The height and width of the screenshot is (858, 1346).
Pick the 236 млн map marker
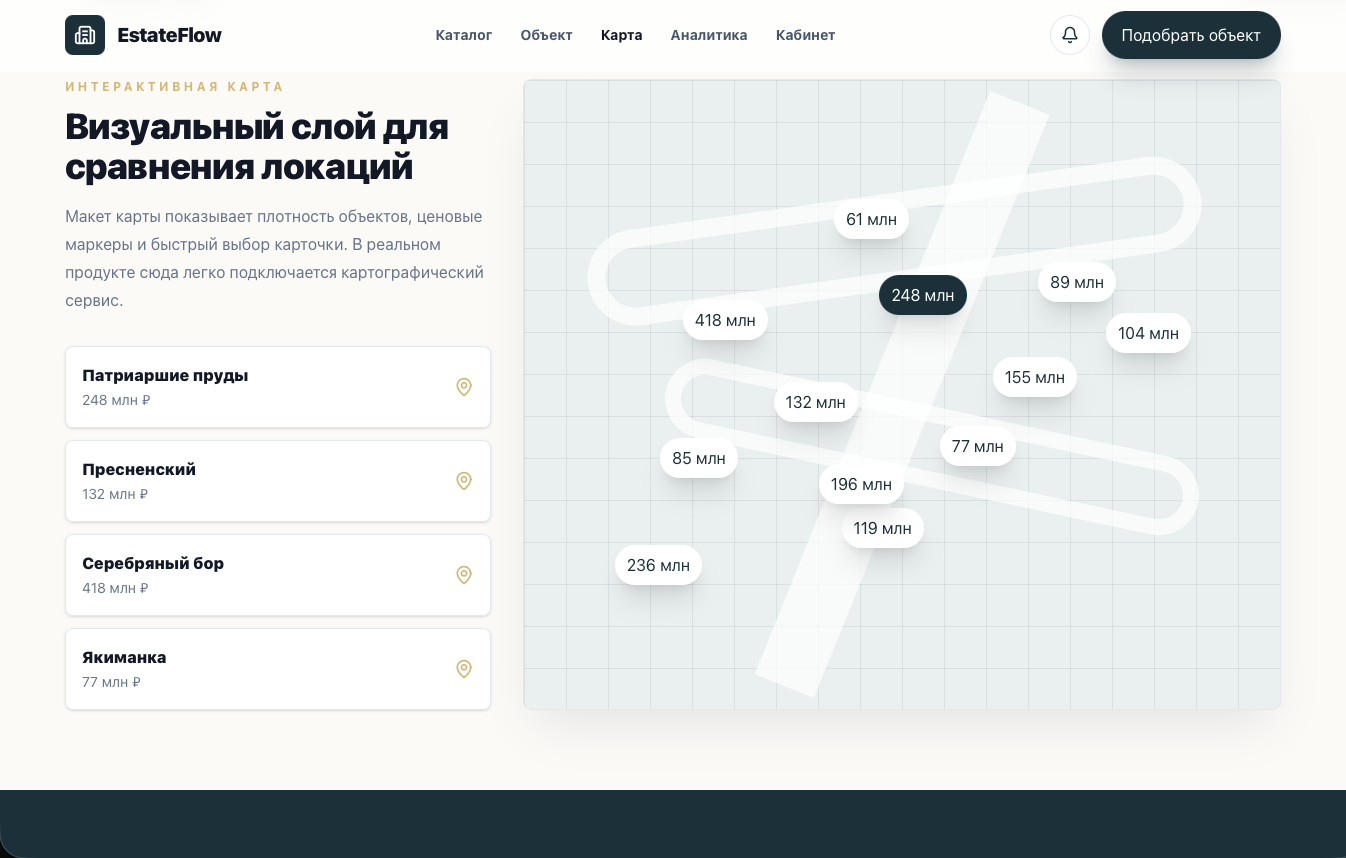659,565
